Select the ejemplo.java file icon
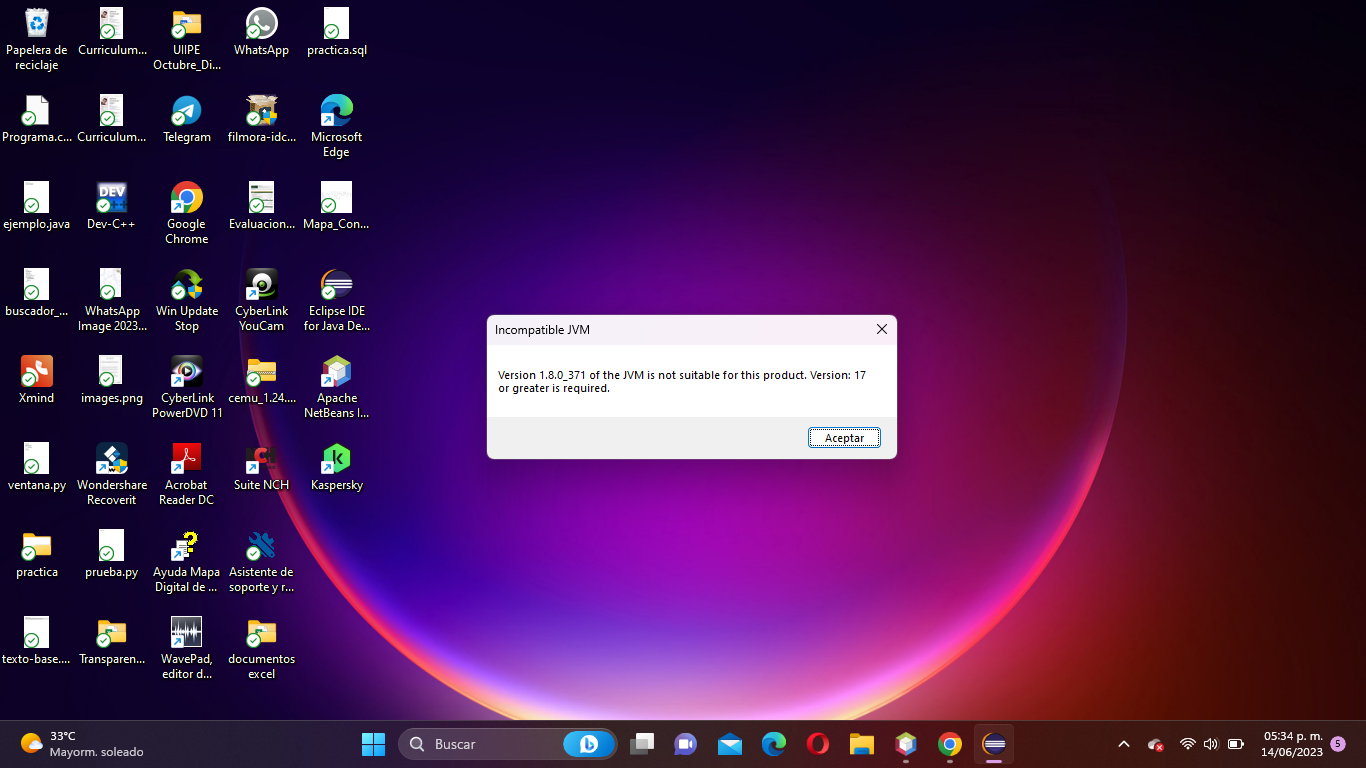The width and height of the screenshot is (1366, 768). tap(37, 206)
